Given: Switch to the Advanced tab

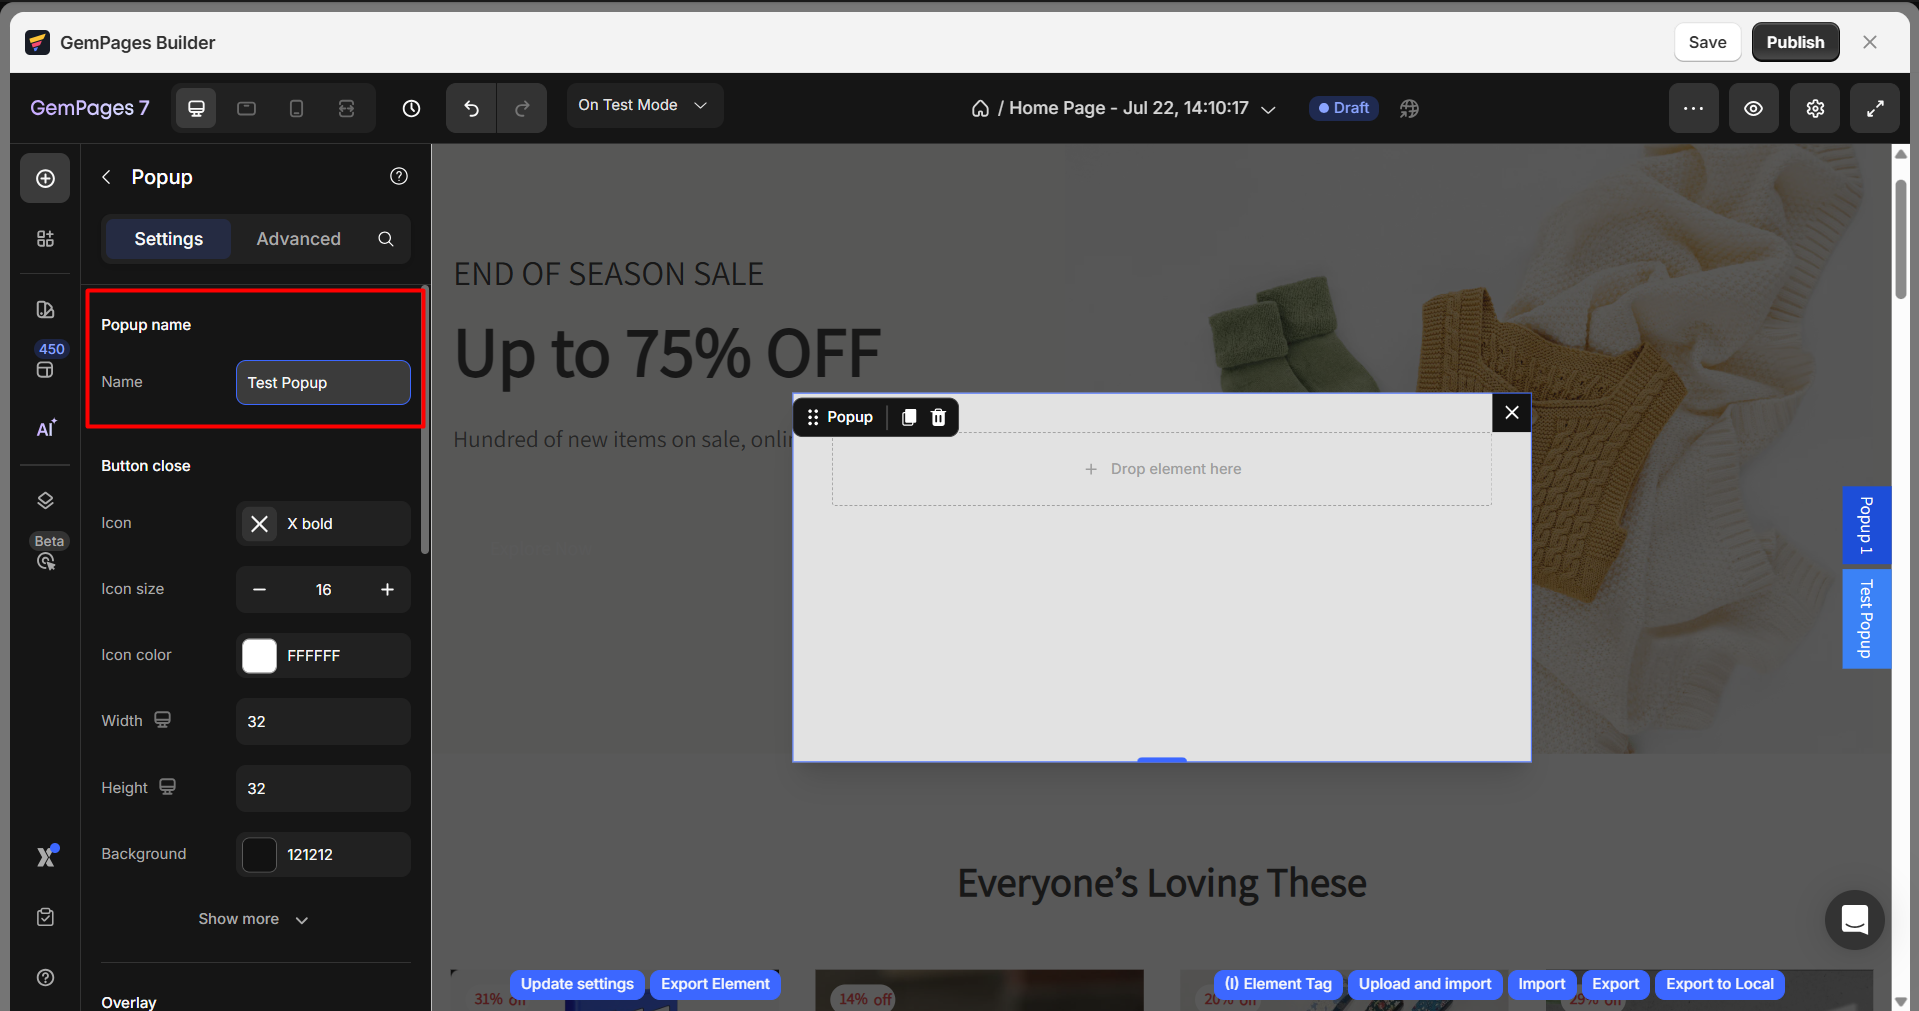Looking at the screenshot, I should pos(298,239).
